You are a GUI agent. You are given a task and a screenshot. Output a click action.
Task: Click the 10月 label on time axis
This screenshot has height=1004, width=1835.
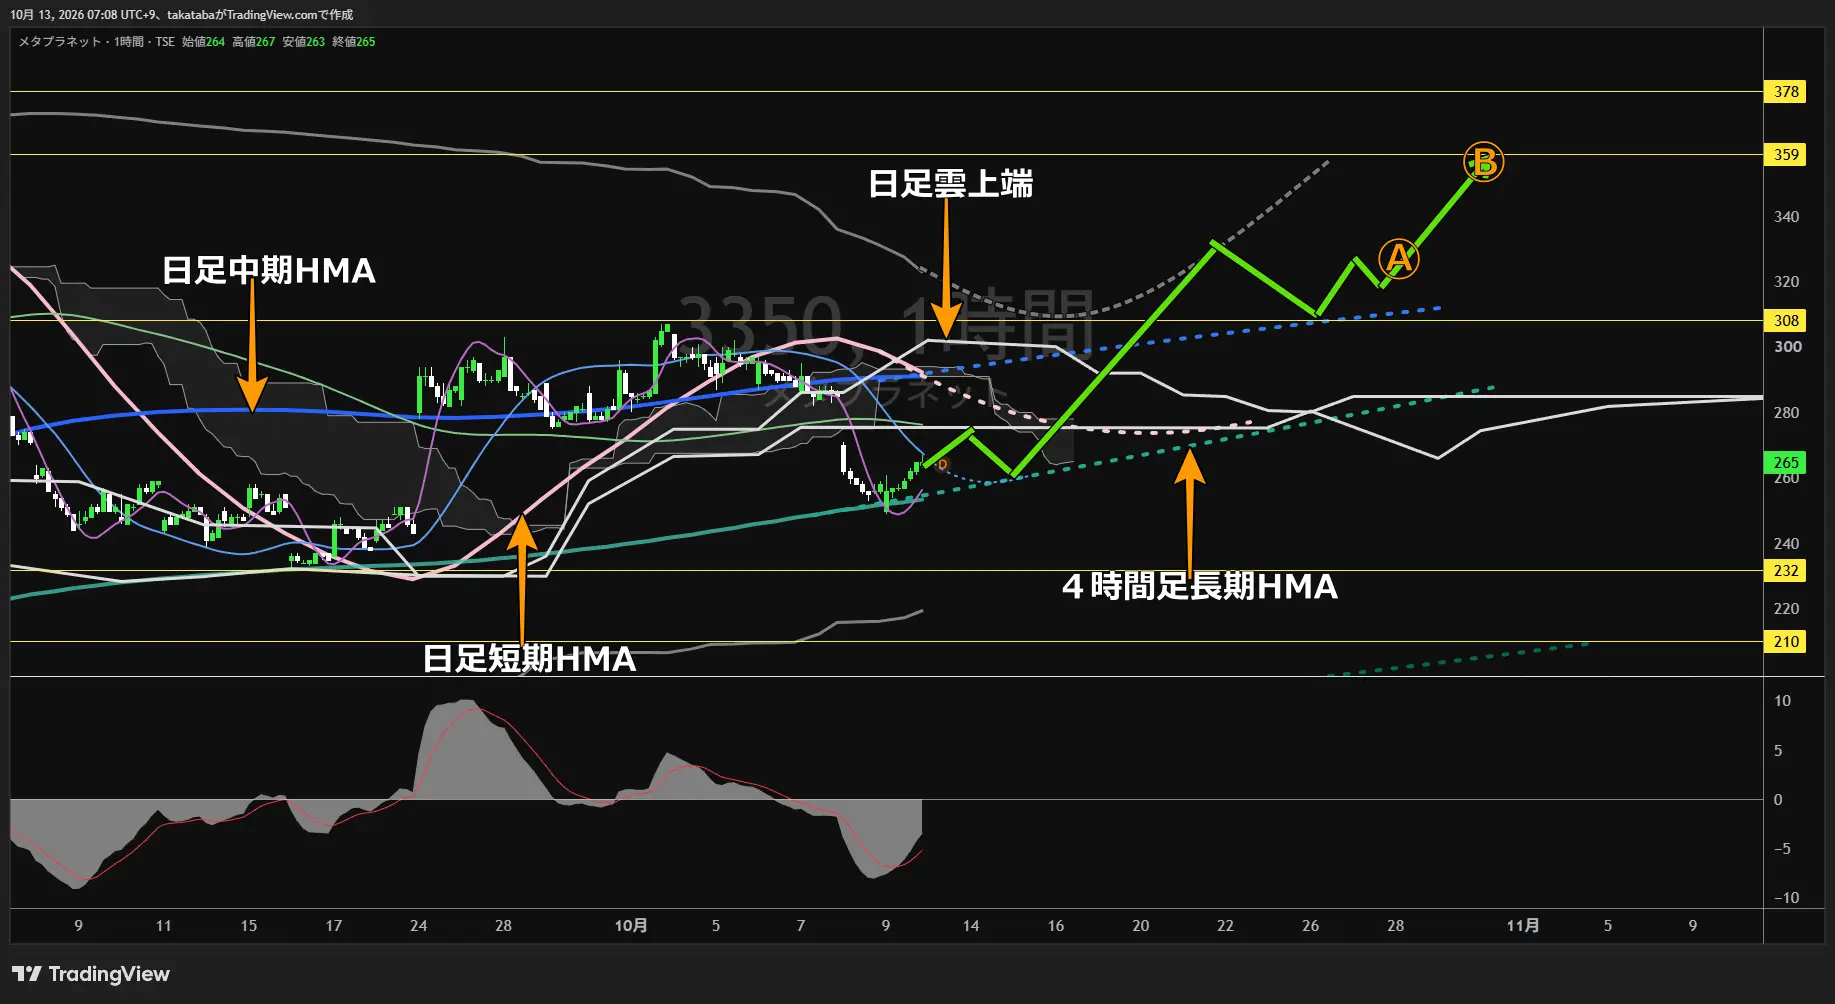point(631,926)
